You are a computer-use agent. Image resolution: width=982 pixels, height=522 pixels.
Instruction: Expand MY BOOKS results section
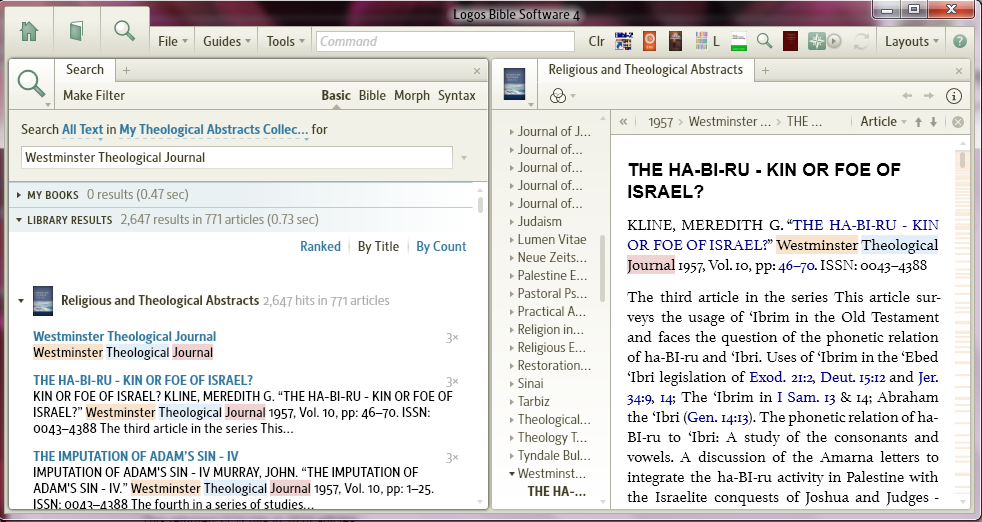coord(19,196)
